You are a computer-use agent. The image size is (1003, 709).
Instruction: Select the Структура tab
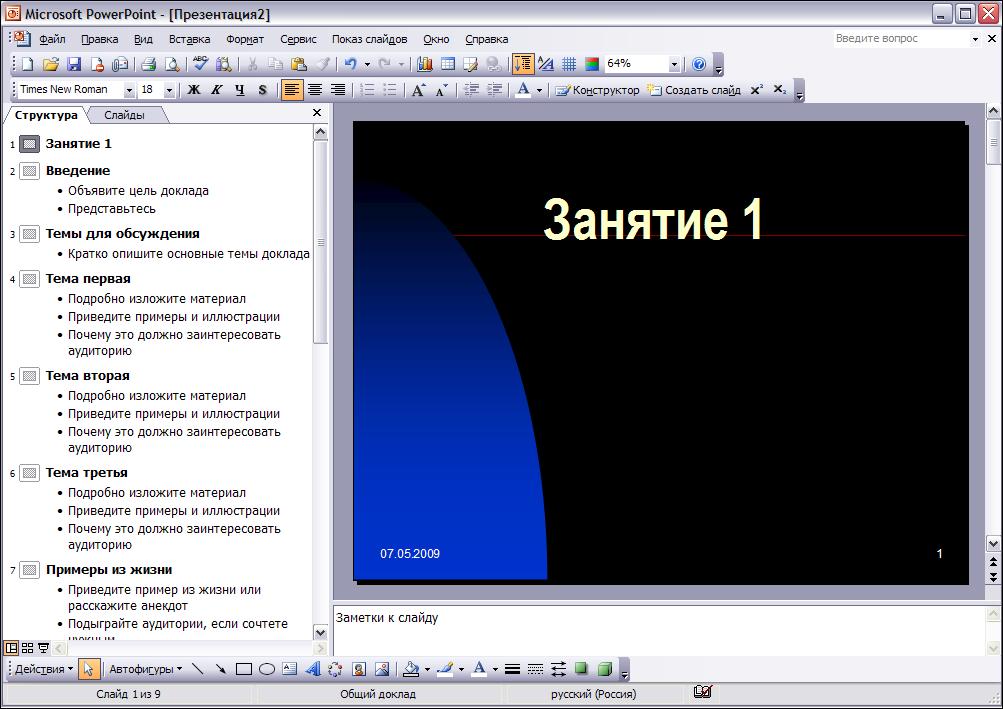46,115
